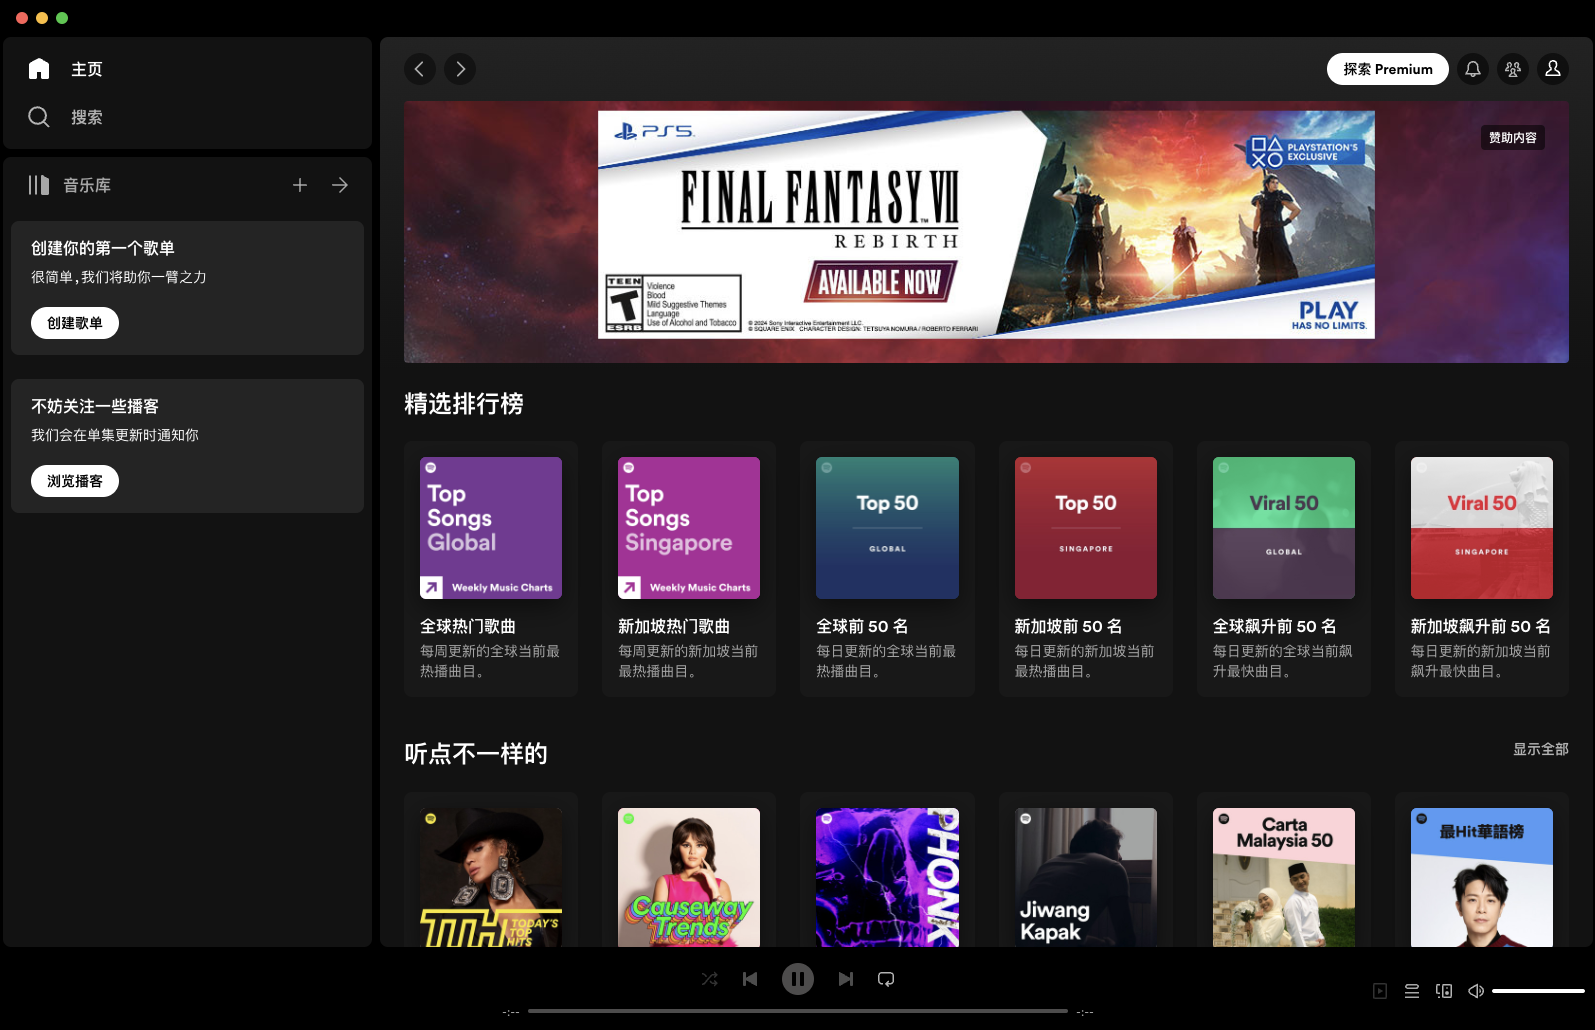
Task: Click 听点不一样的 section heading
Action: tap(476, 754)
